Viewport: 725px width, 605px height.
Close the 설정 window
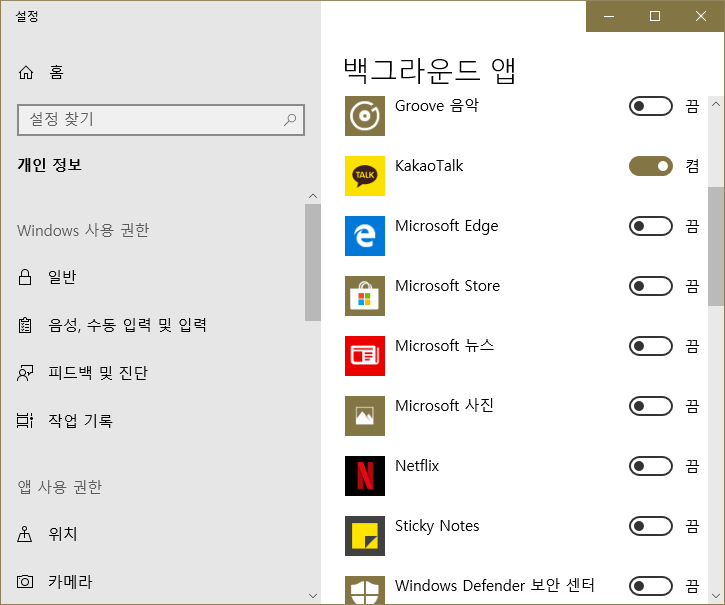[701, 16]
